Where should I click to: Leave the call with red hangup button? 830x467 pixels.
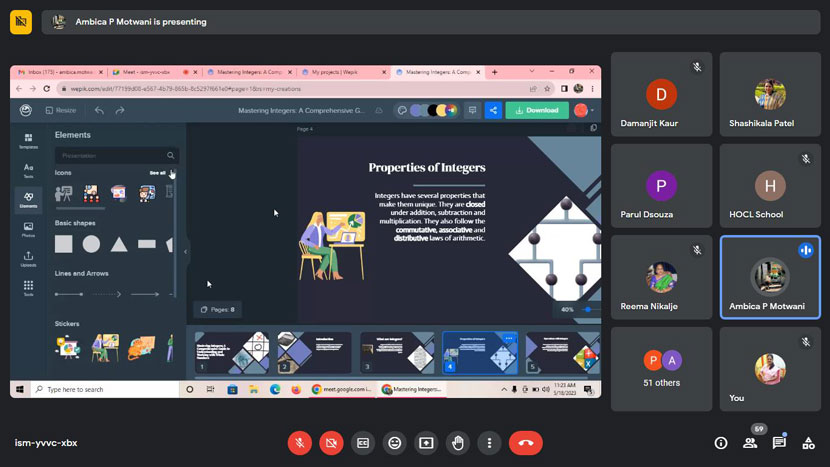click(525, 442)
